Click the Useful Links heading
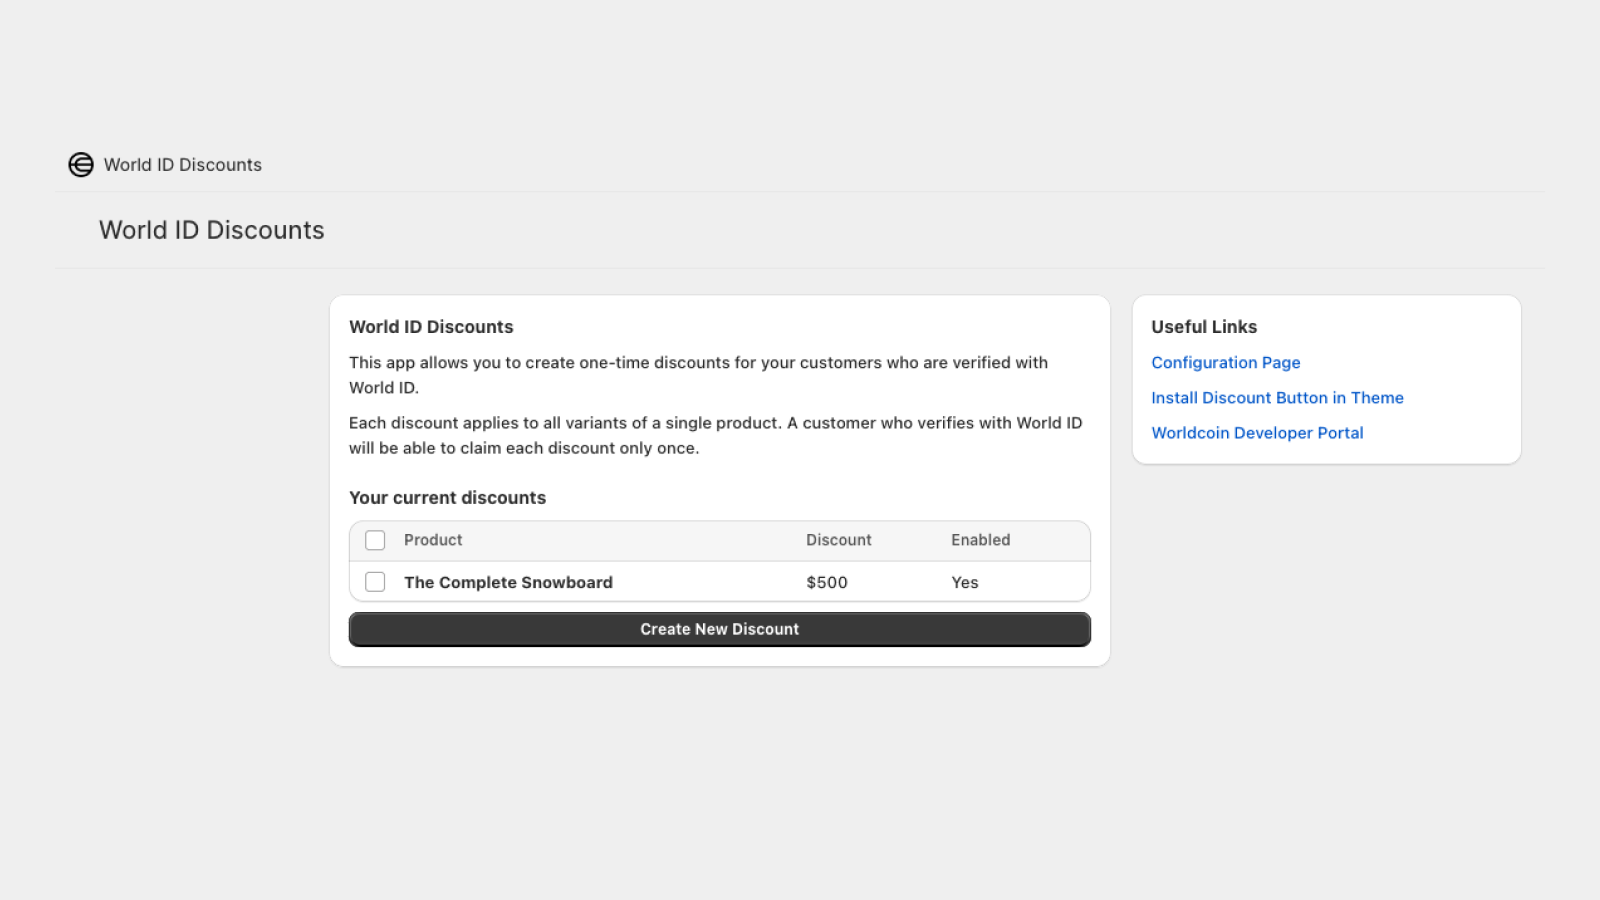The height and width of the screenshot is (900, 1600). point(1204,327)
